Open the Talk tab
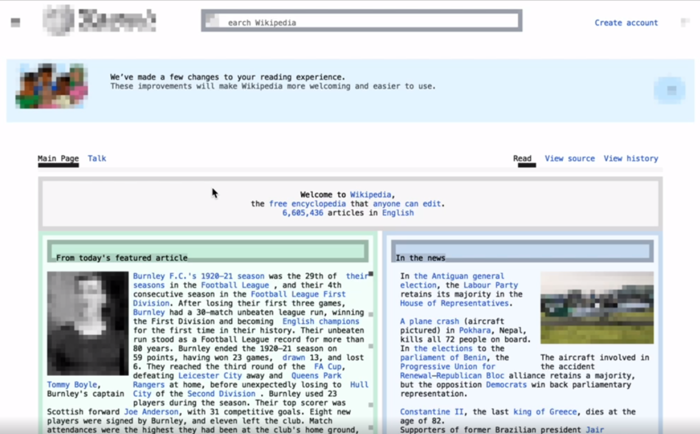This screenshot has width=700, height=434. [x=97, y=159]
